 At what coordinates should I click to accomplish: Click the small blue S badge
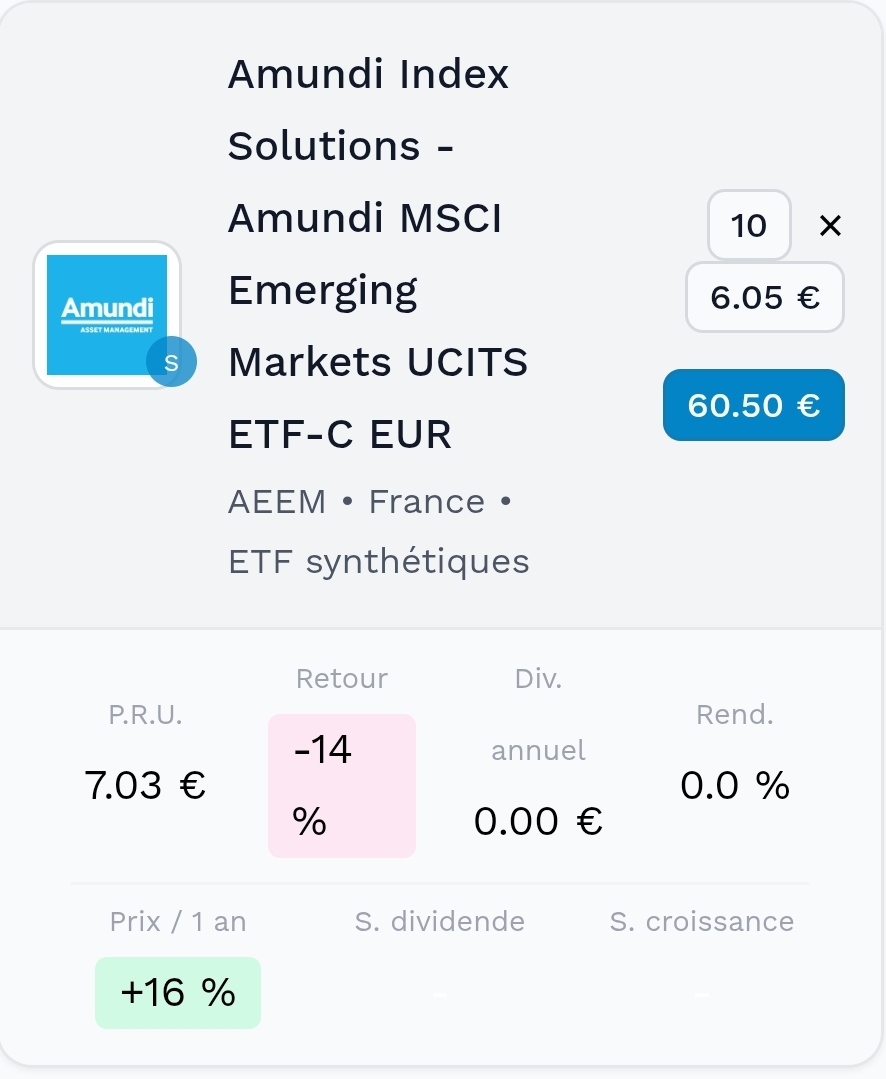click(x=171, y=363)
